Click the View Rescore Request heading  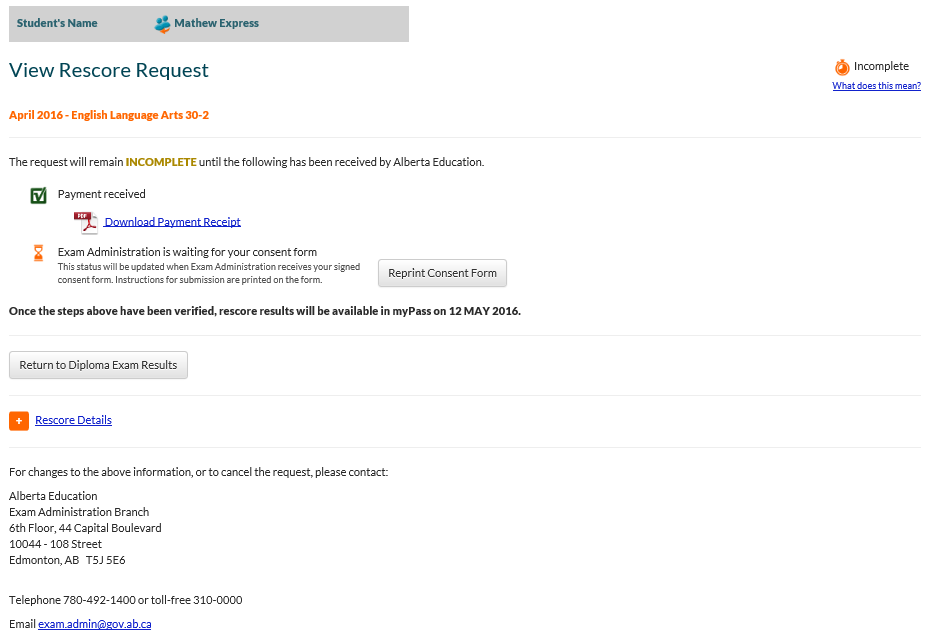tap(109, 70)
